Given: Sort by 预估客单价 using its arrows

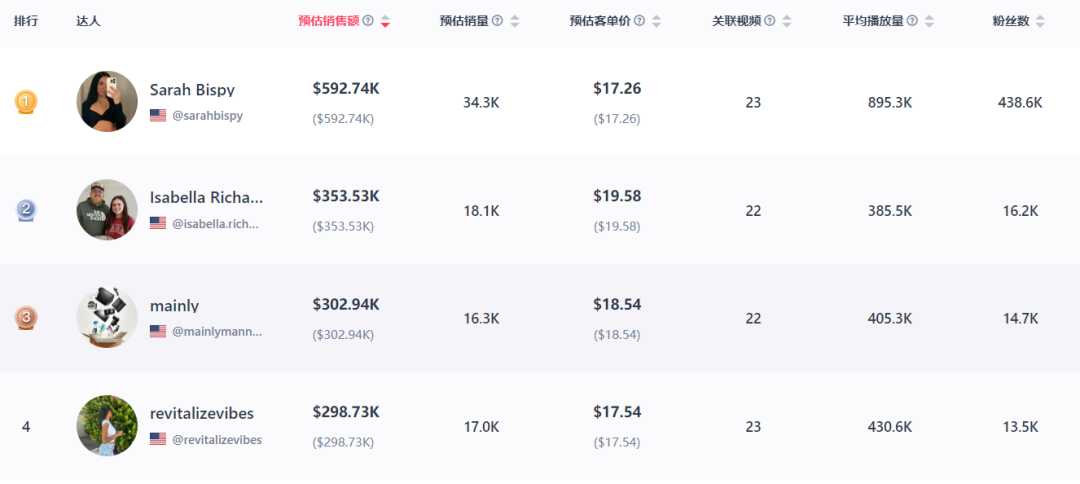Looking at the screenshot, I should coord(656,21).
